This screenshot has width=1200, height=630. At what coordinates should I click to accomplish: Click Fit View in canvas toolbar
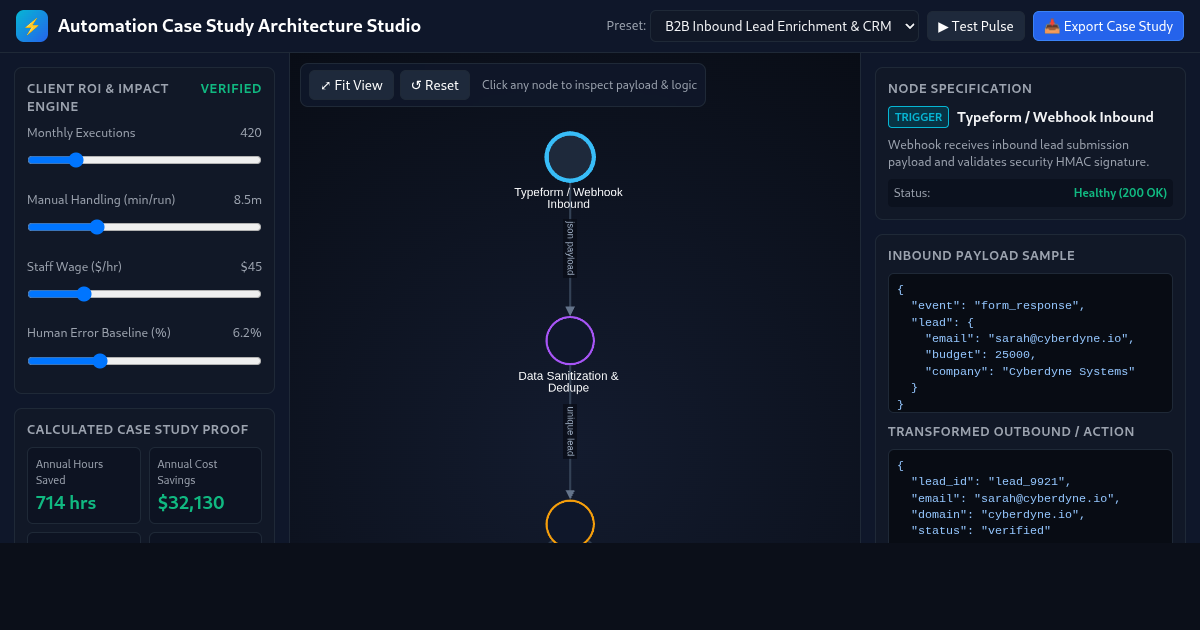tap(351, 85)
